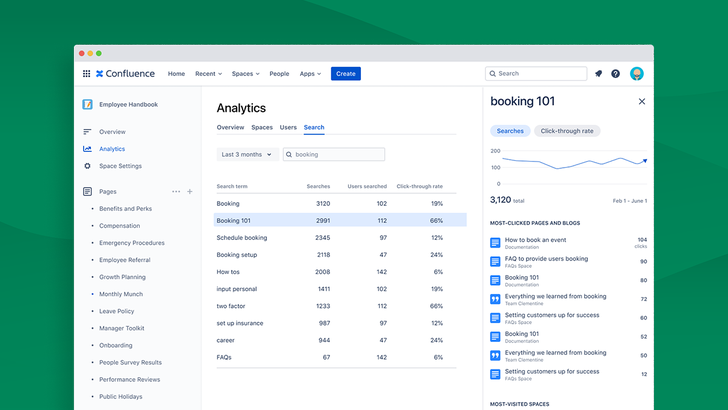Select the input personal row
This screenshot has height=410, width=728.
(x=336, y=289)
